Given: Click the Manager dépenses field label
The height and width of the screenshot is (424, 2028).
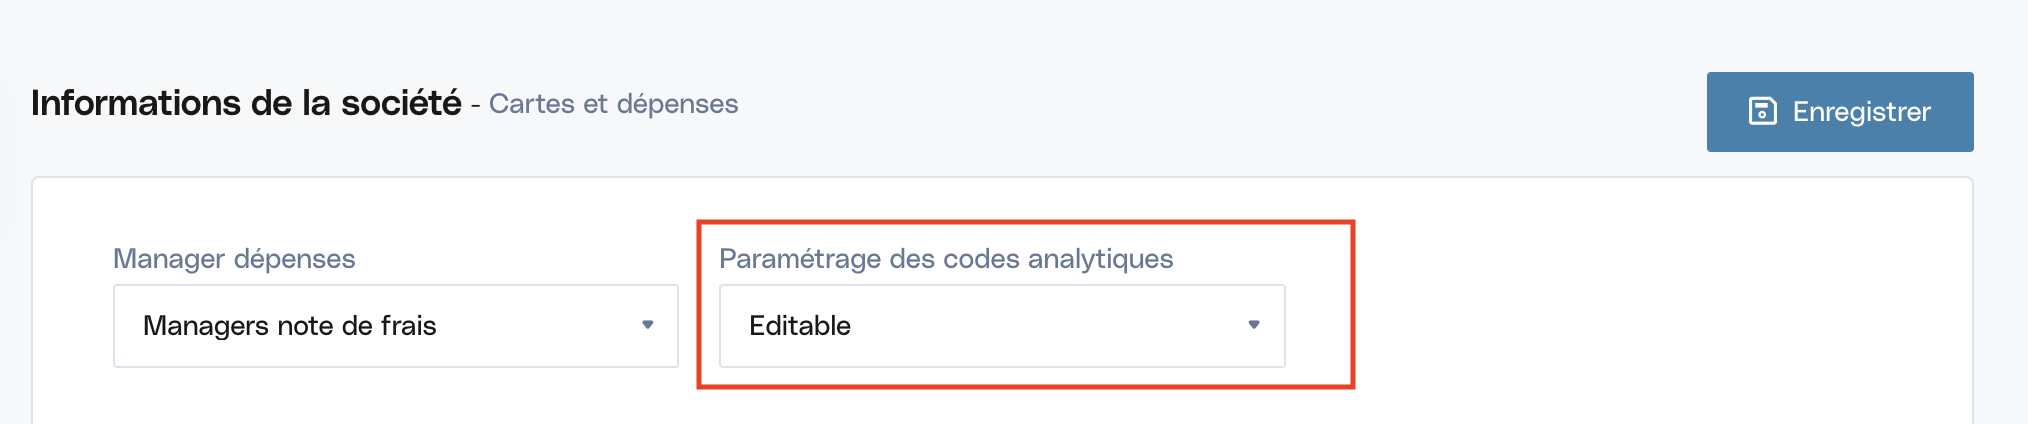Looking at the screenshot, I should [234, 259].
